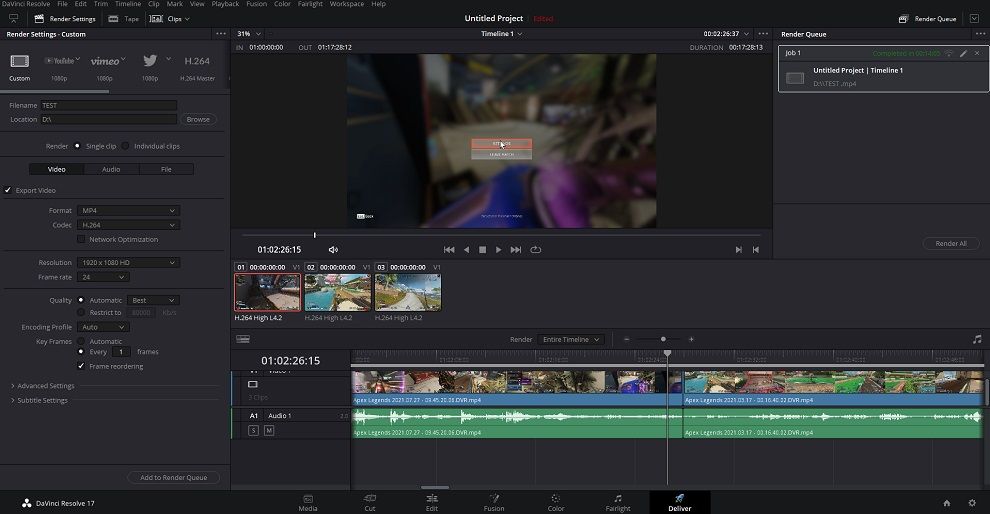Toggle Frame reordering checkbox
This screenshot has height=514, width=990.
(81, 366)
